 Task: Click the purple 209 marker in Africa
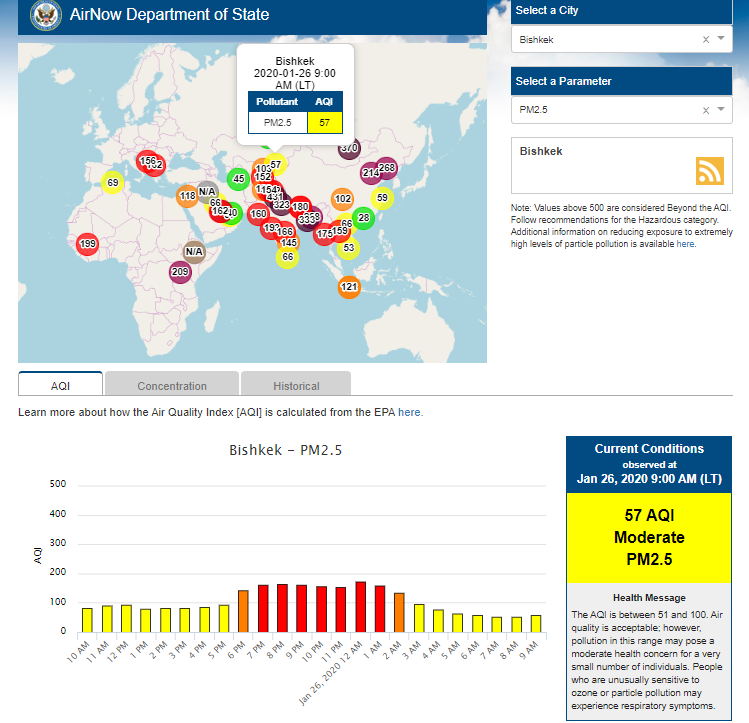[180, 272]
